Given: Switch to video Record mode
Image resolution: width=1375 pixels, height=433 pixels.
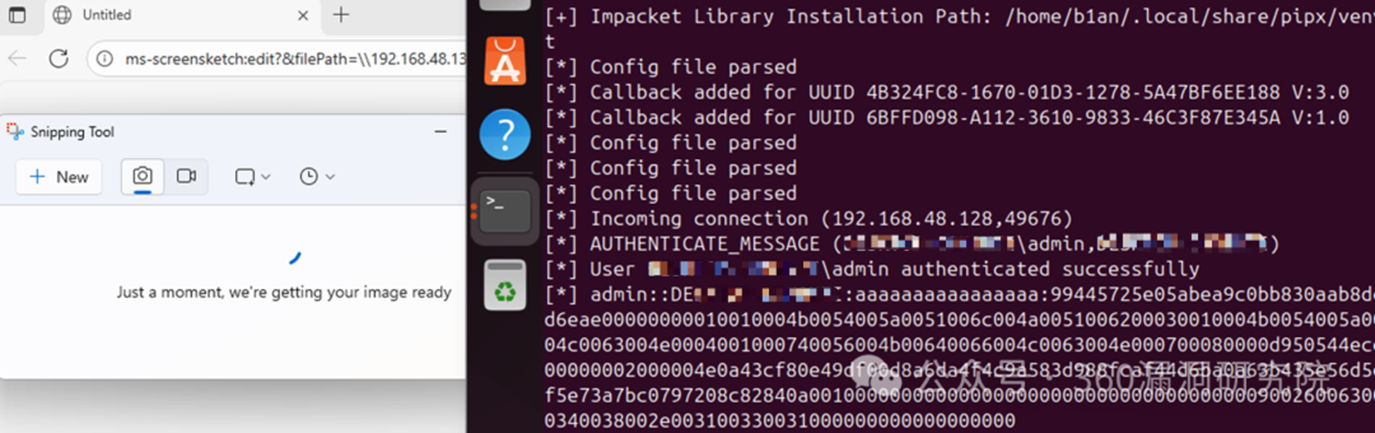Looking at the screenshot, I should 186,176.
